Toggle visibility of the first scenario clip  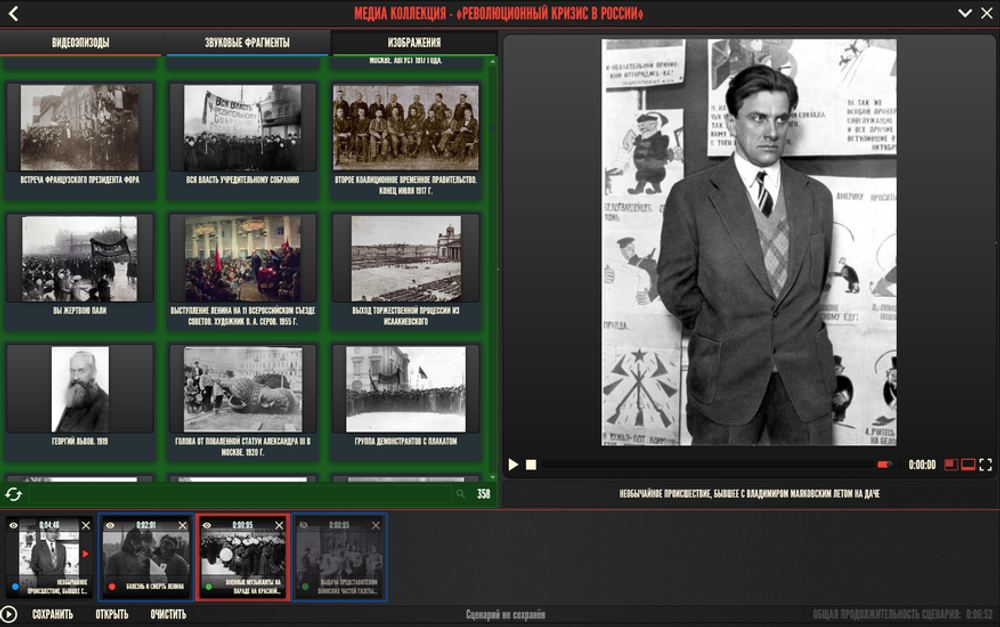click(14, 525)
